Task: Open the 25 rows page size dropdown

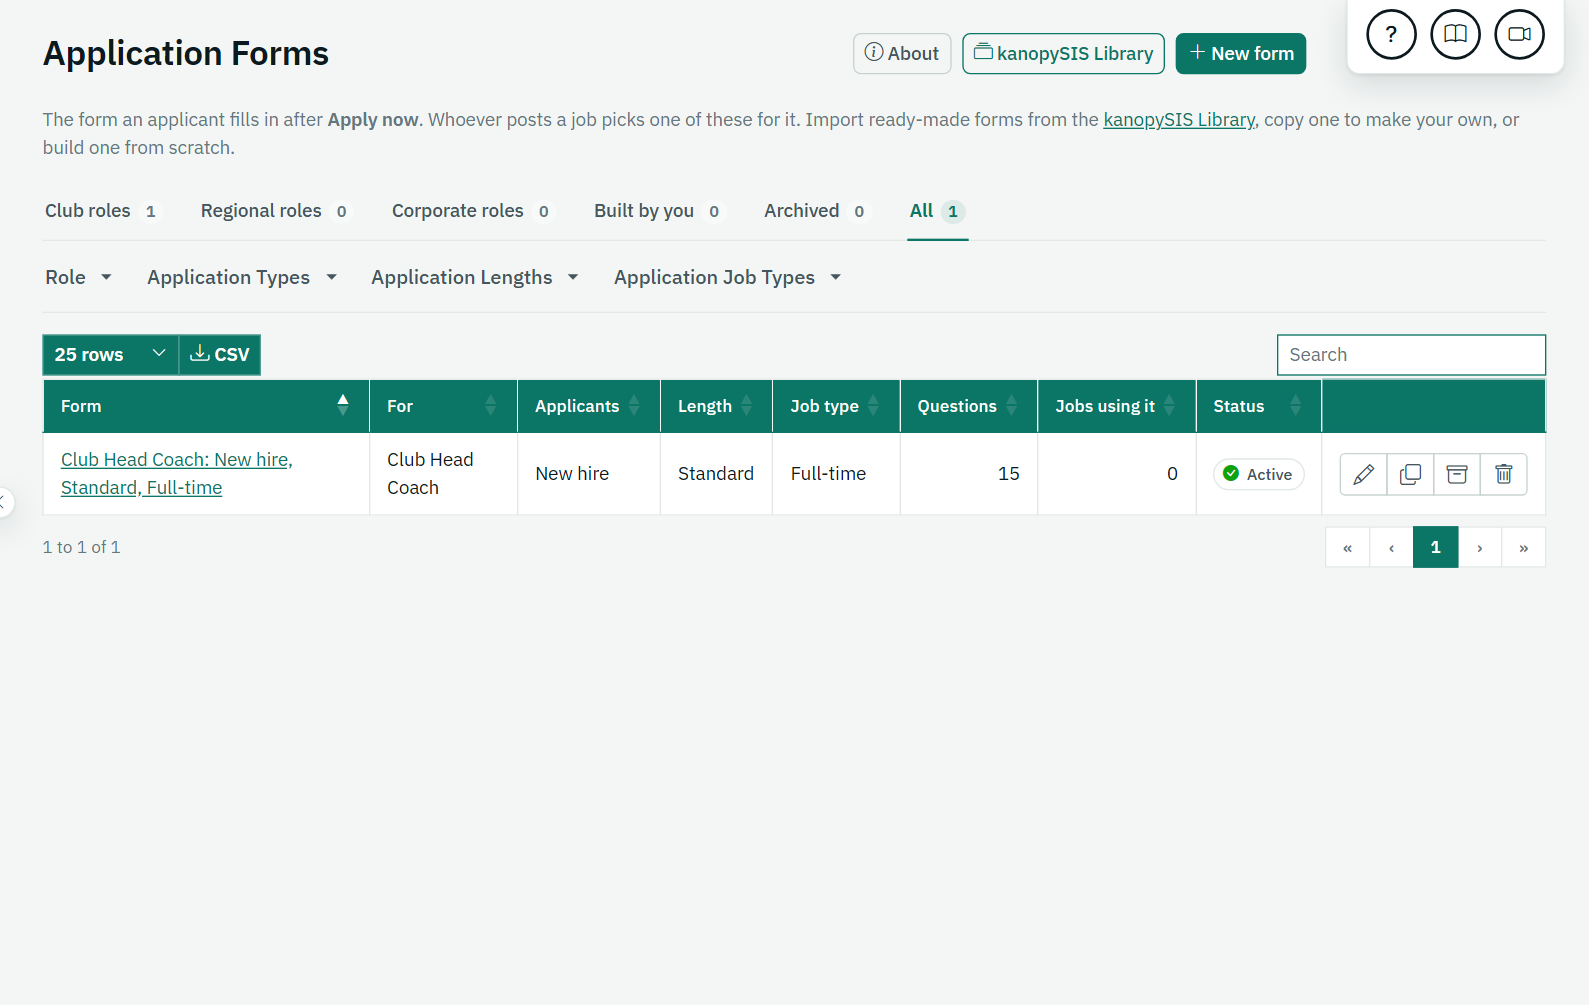Action: click(x=110, y=355)
